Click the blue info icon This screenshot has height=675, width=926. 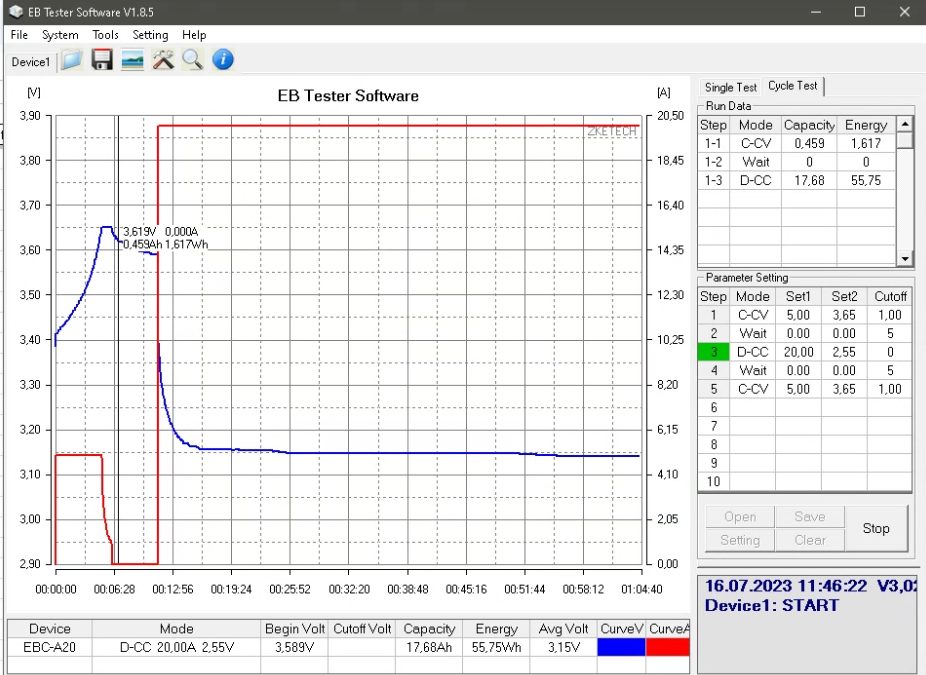[x=223, y=61]
